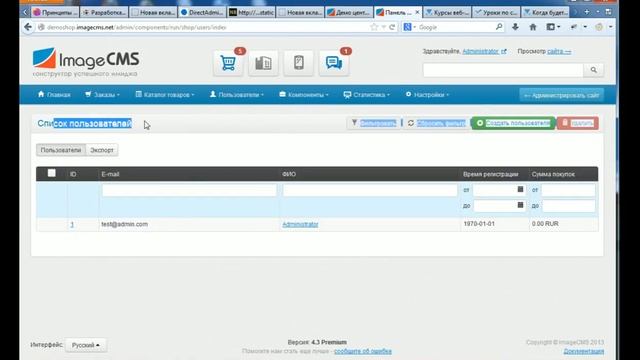This screenshot has height=360, width=640.
Task: Switch to the Демо центр browser tab
Action: click(349, 12)
